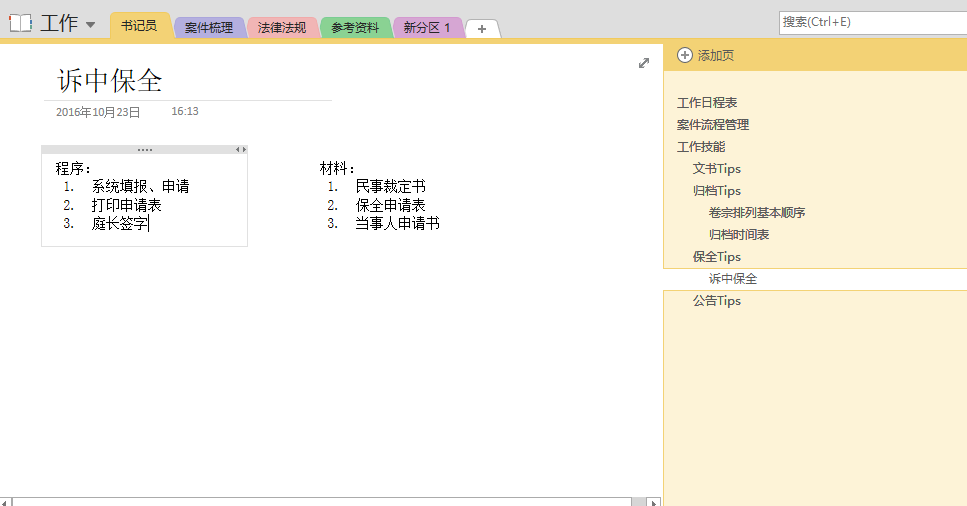Click the page date 2016年10月23日
Image resolution: width=967 pixels, height=506 pixels.
tap(98, 112)
